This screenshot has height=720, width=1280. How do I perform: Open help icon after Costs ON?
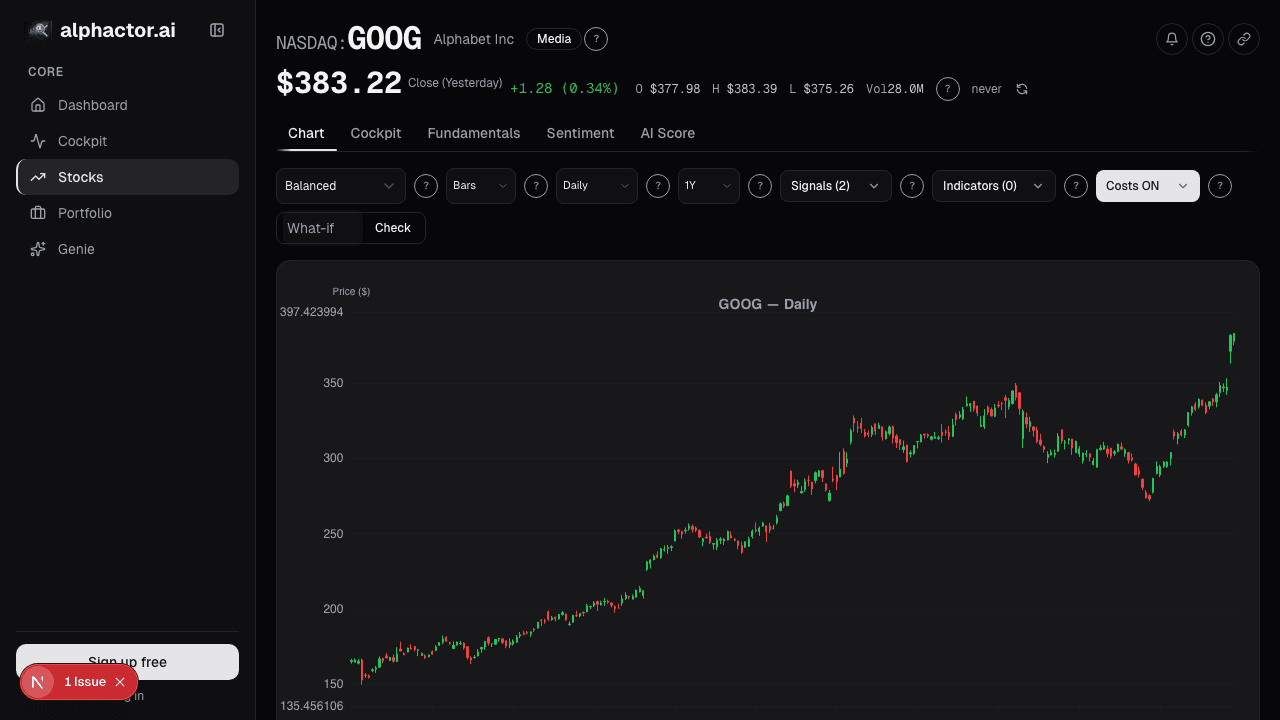1220,186
